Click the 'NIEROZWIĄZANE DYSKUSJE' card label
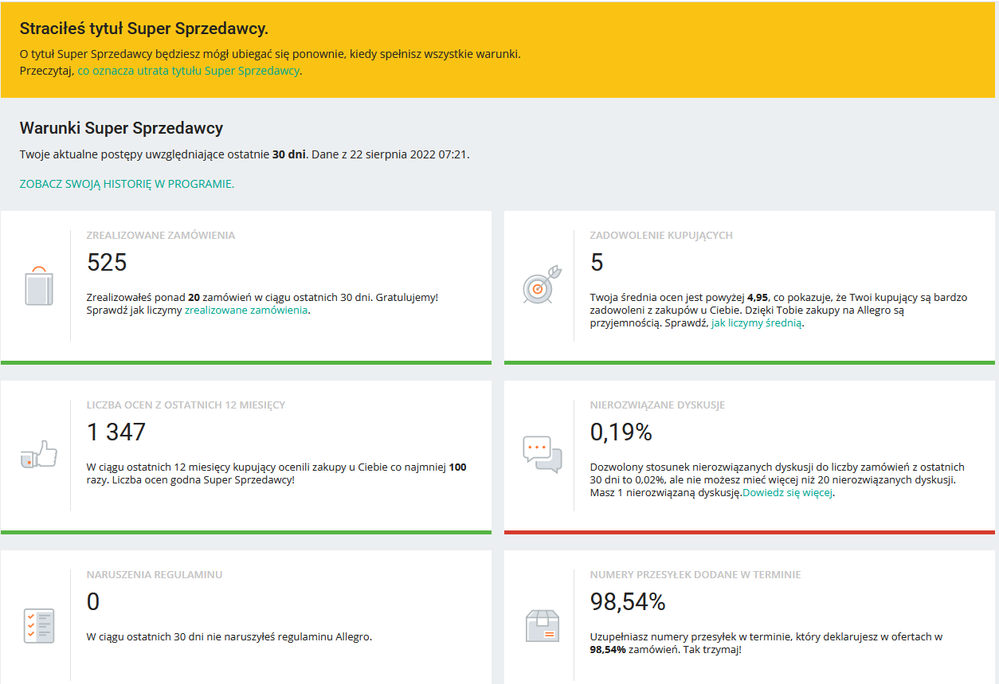 658,404
